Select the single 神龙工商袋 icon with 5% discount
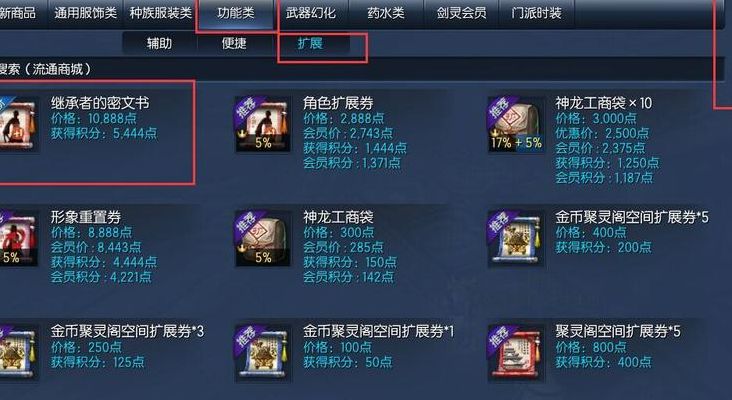 [x=263, y=239]
